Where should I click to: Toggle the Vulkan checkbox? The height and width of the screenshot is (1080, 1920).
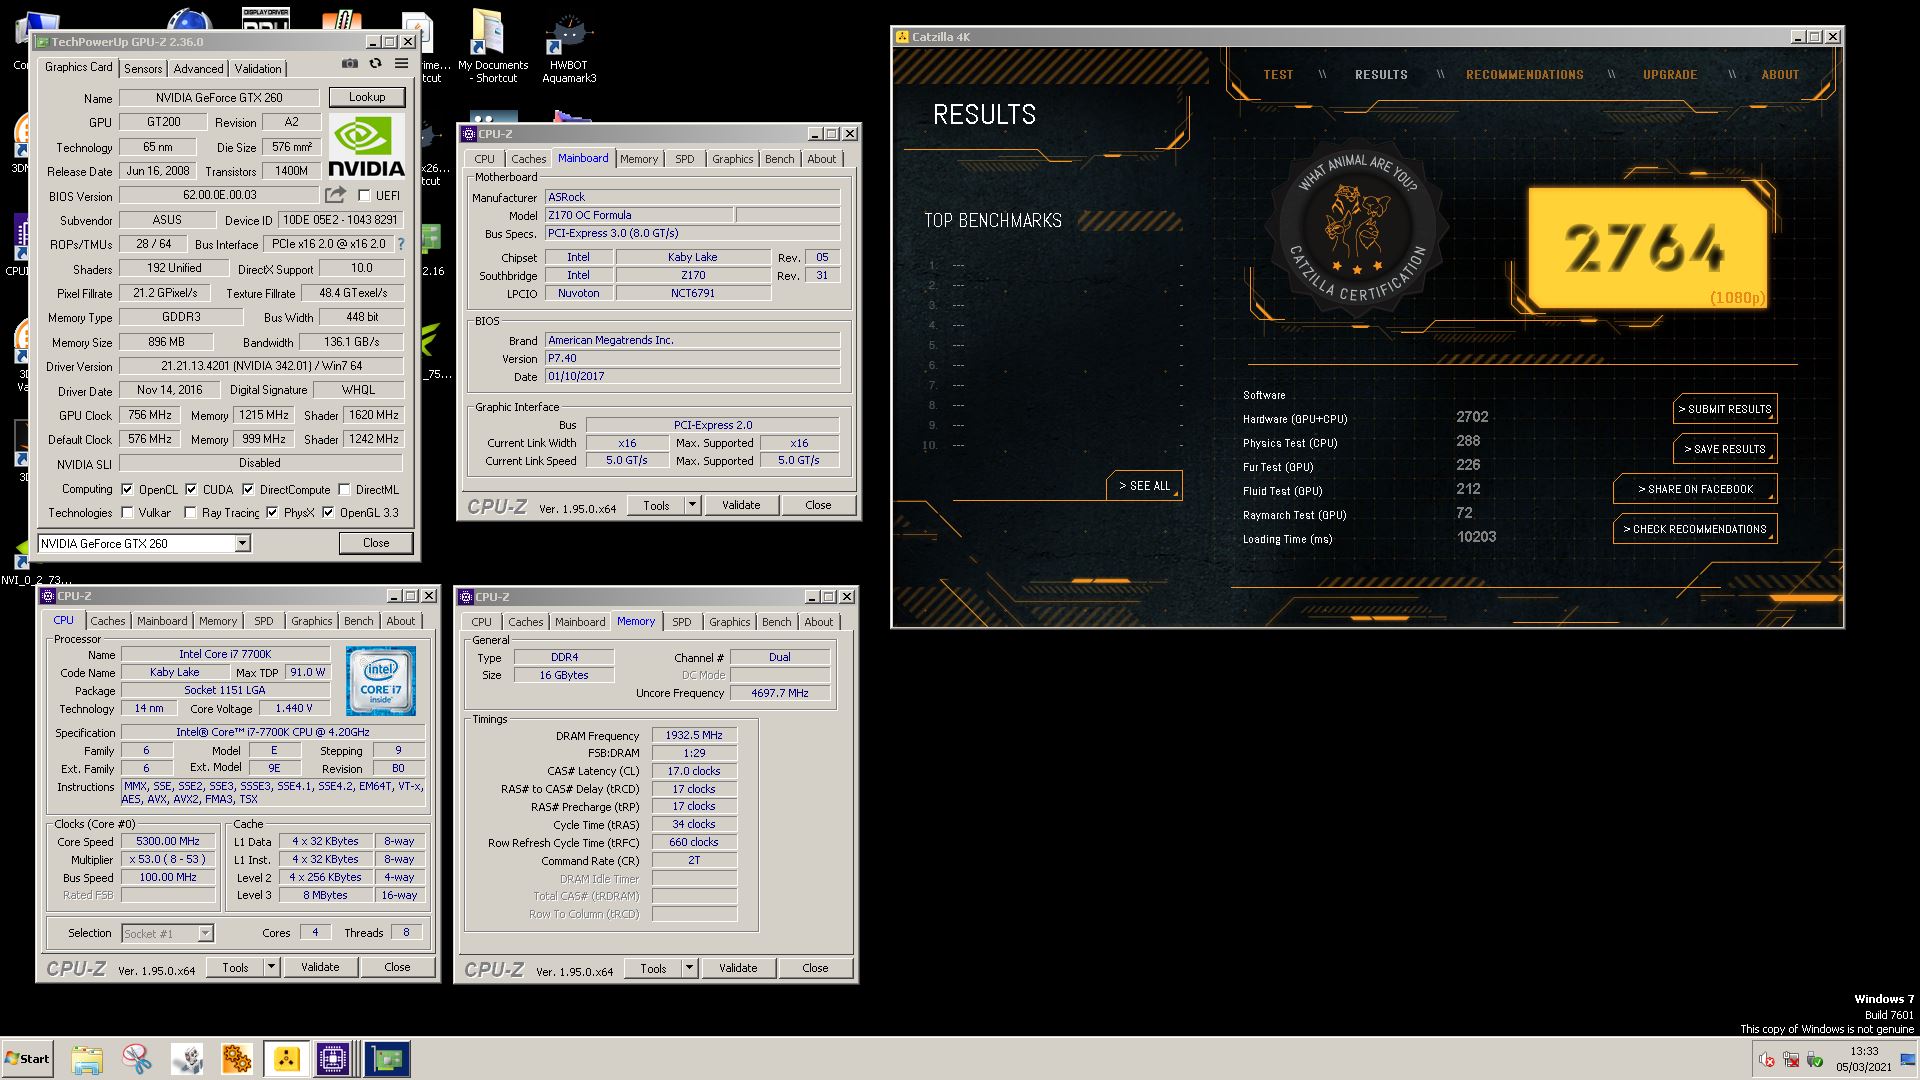[127, 513]
